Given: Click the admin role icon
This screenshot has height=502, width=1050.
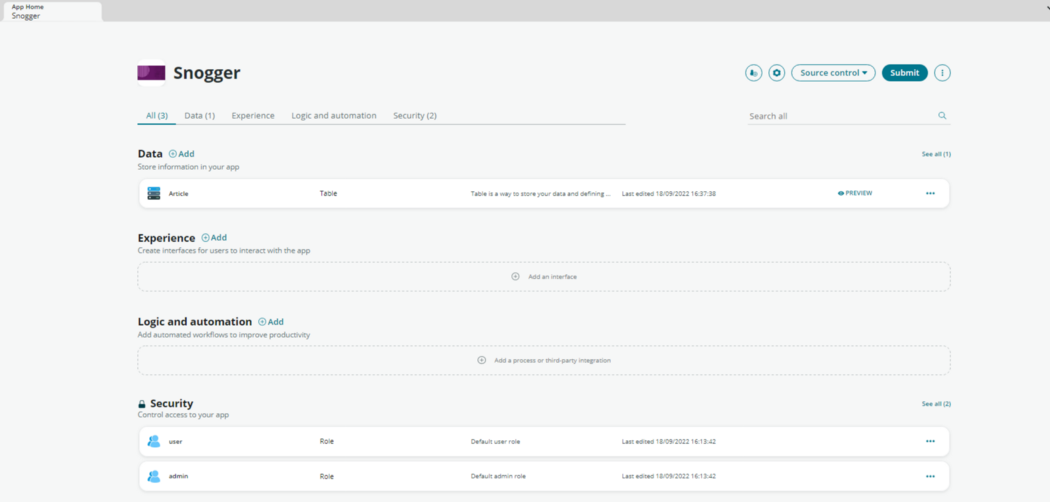Looking at the screenshot, I should [154, 477].
